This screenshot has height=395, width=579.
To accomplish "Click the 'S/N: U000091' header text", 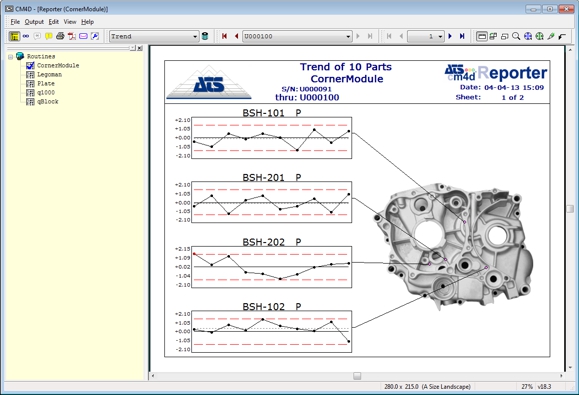I will coord(306,89).
